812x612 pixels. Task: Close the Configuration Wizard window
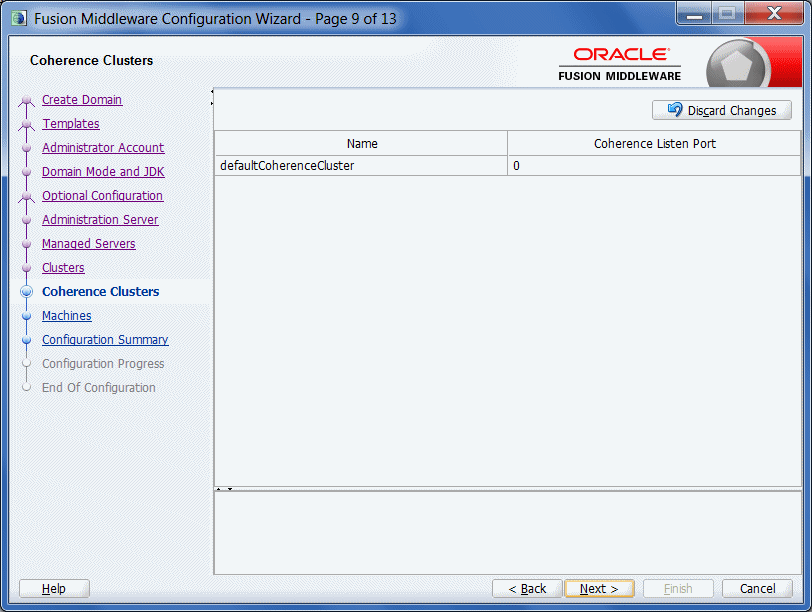click(774, 13)
